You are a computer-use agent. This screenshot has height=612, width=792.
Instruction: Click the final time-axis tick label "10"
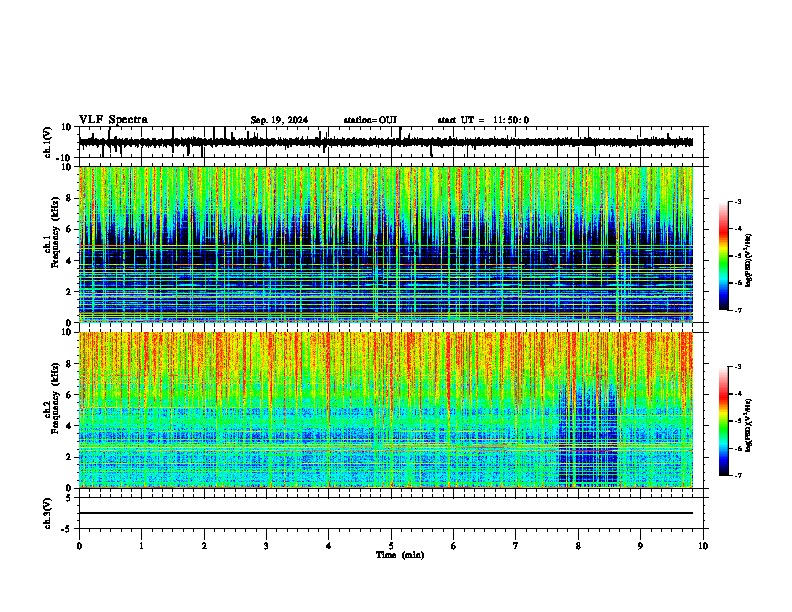click(x=703, y=546)
